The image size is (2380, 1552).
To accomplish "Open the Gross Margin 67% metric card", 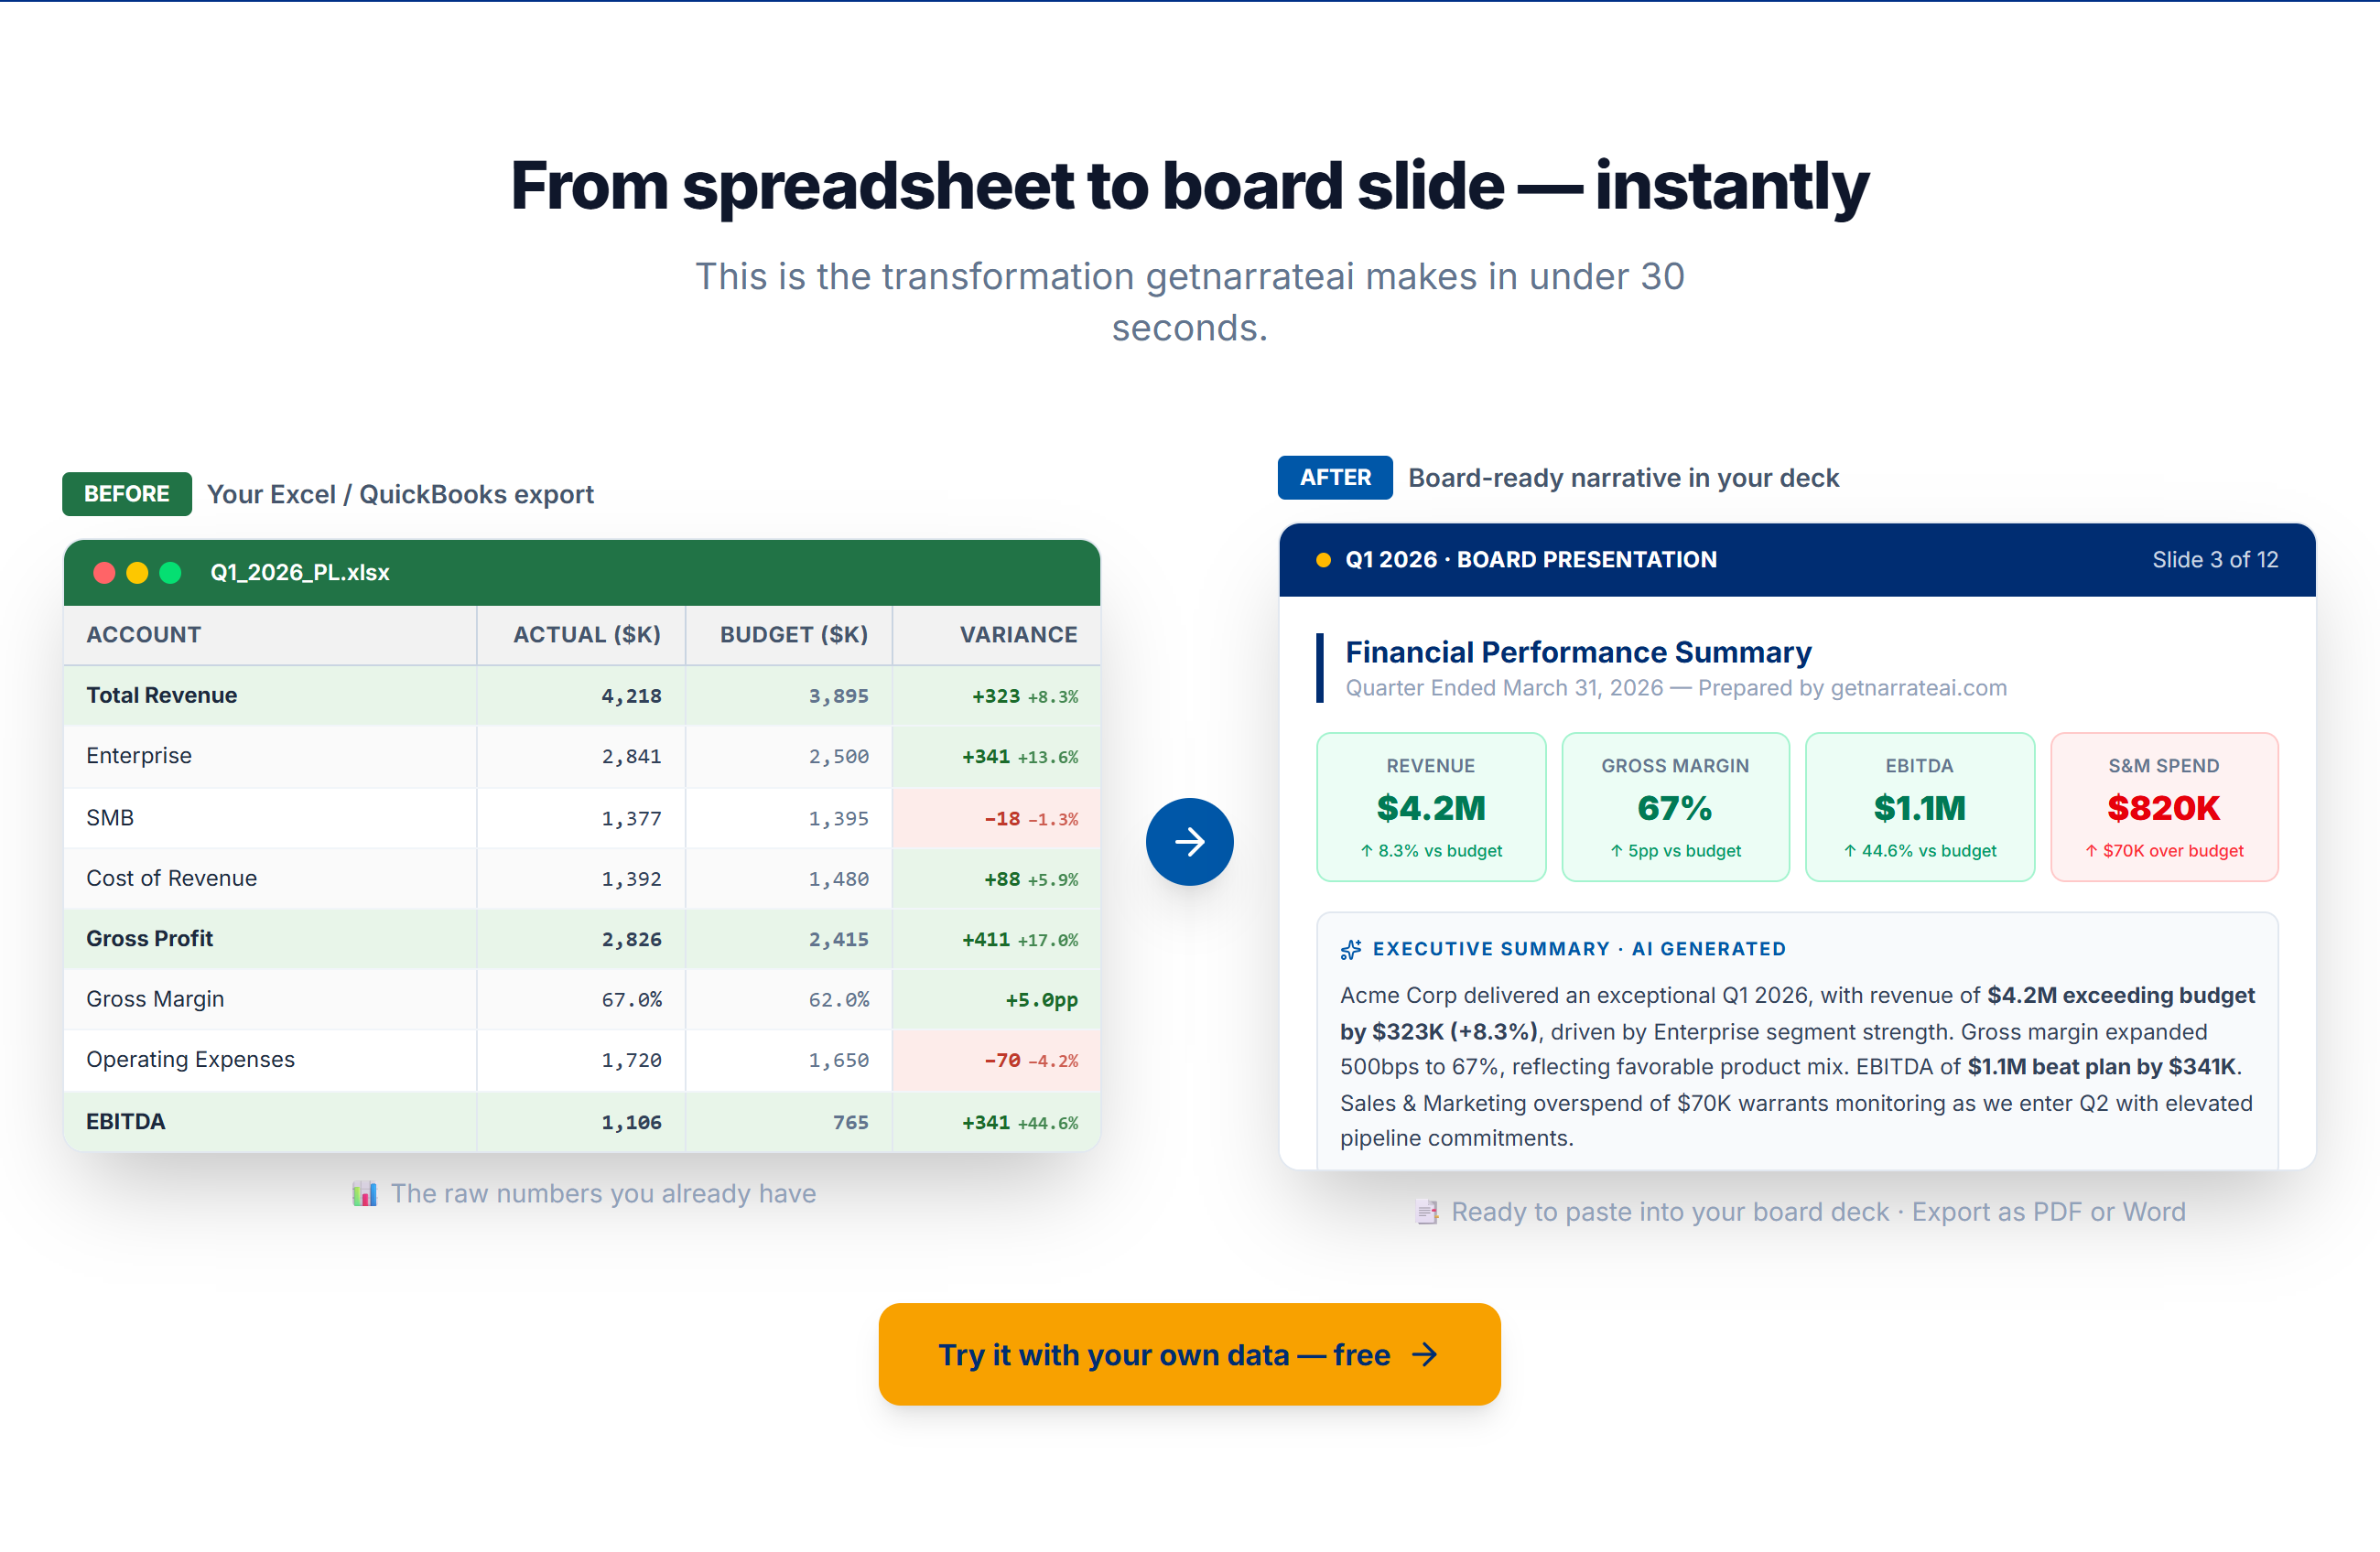I will pos(1675,807).
